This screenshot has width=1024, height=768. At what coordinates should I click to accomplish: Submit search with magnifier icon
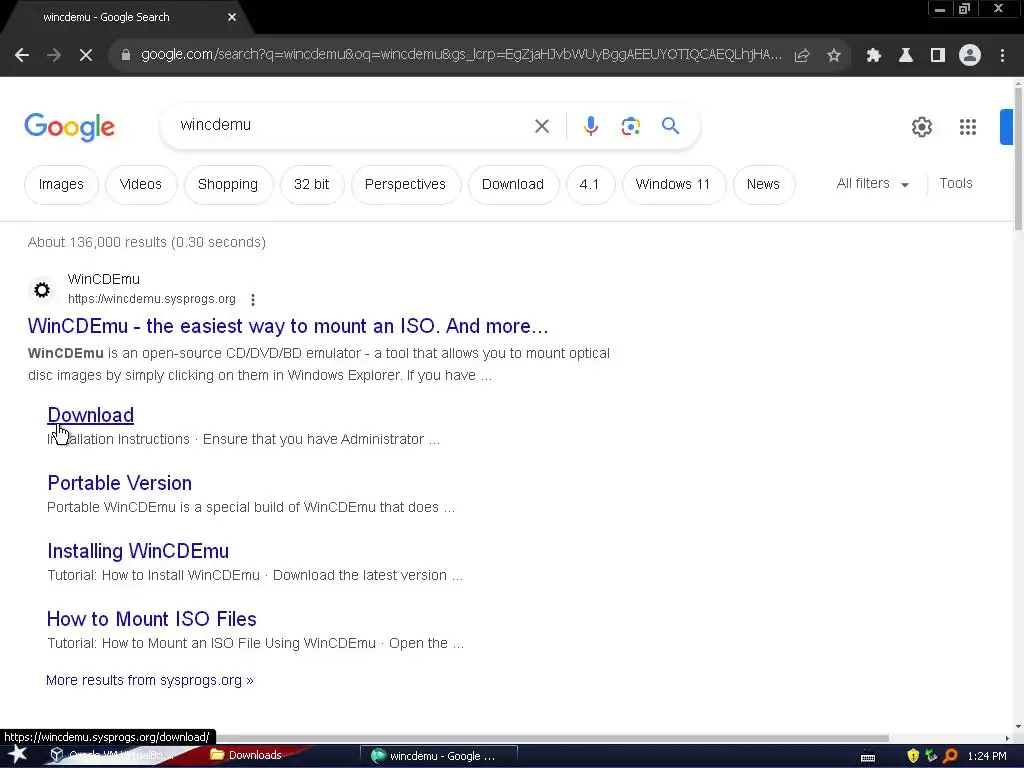point(671,125)
